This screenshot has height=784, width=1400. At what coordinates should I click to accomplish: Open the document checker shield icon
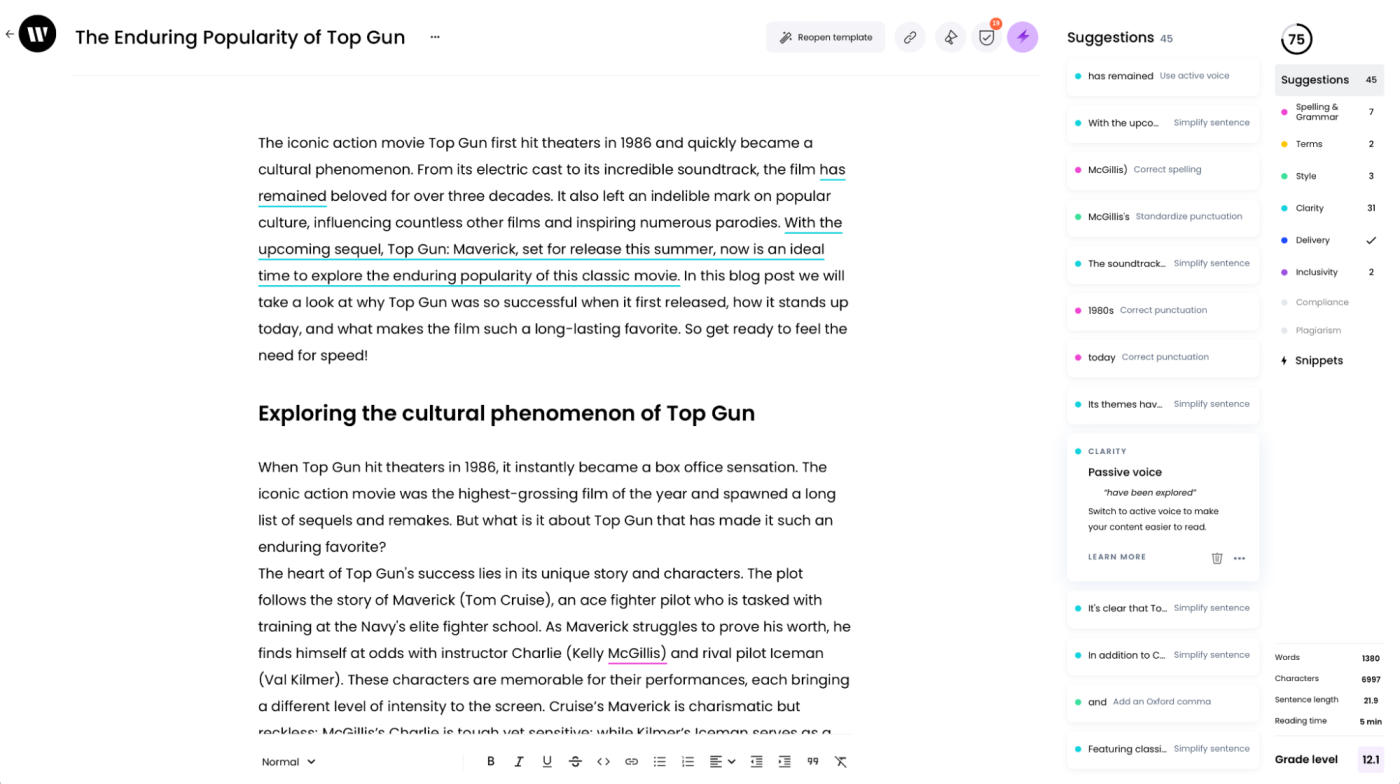point(986,36)
